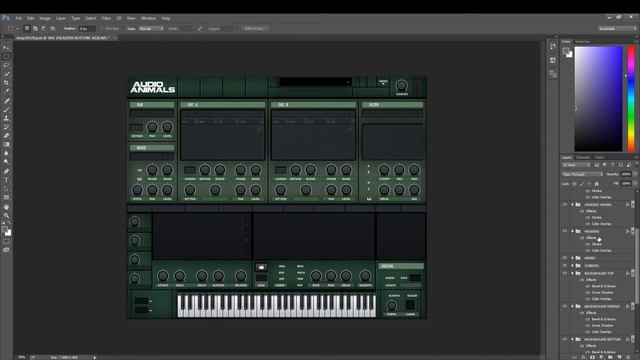Select the Hand tool
The image size is (640, 360).
pyautogui.click(x=6, y=207)
